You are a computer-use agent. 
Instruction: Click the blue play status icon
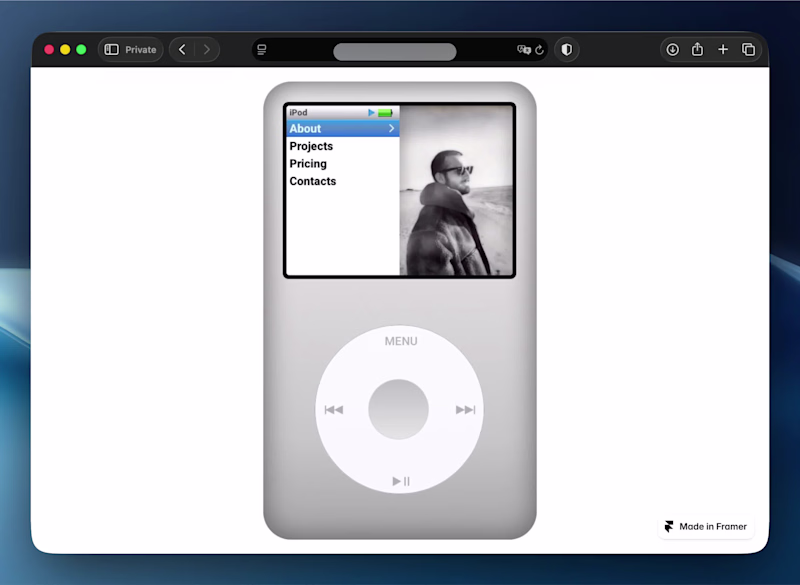click(371, 113)
